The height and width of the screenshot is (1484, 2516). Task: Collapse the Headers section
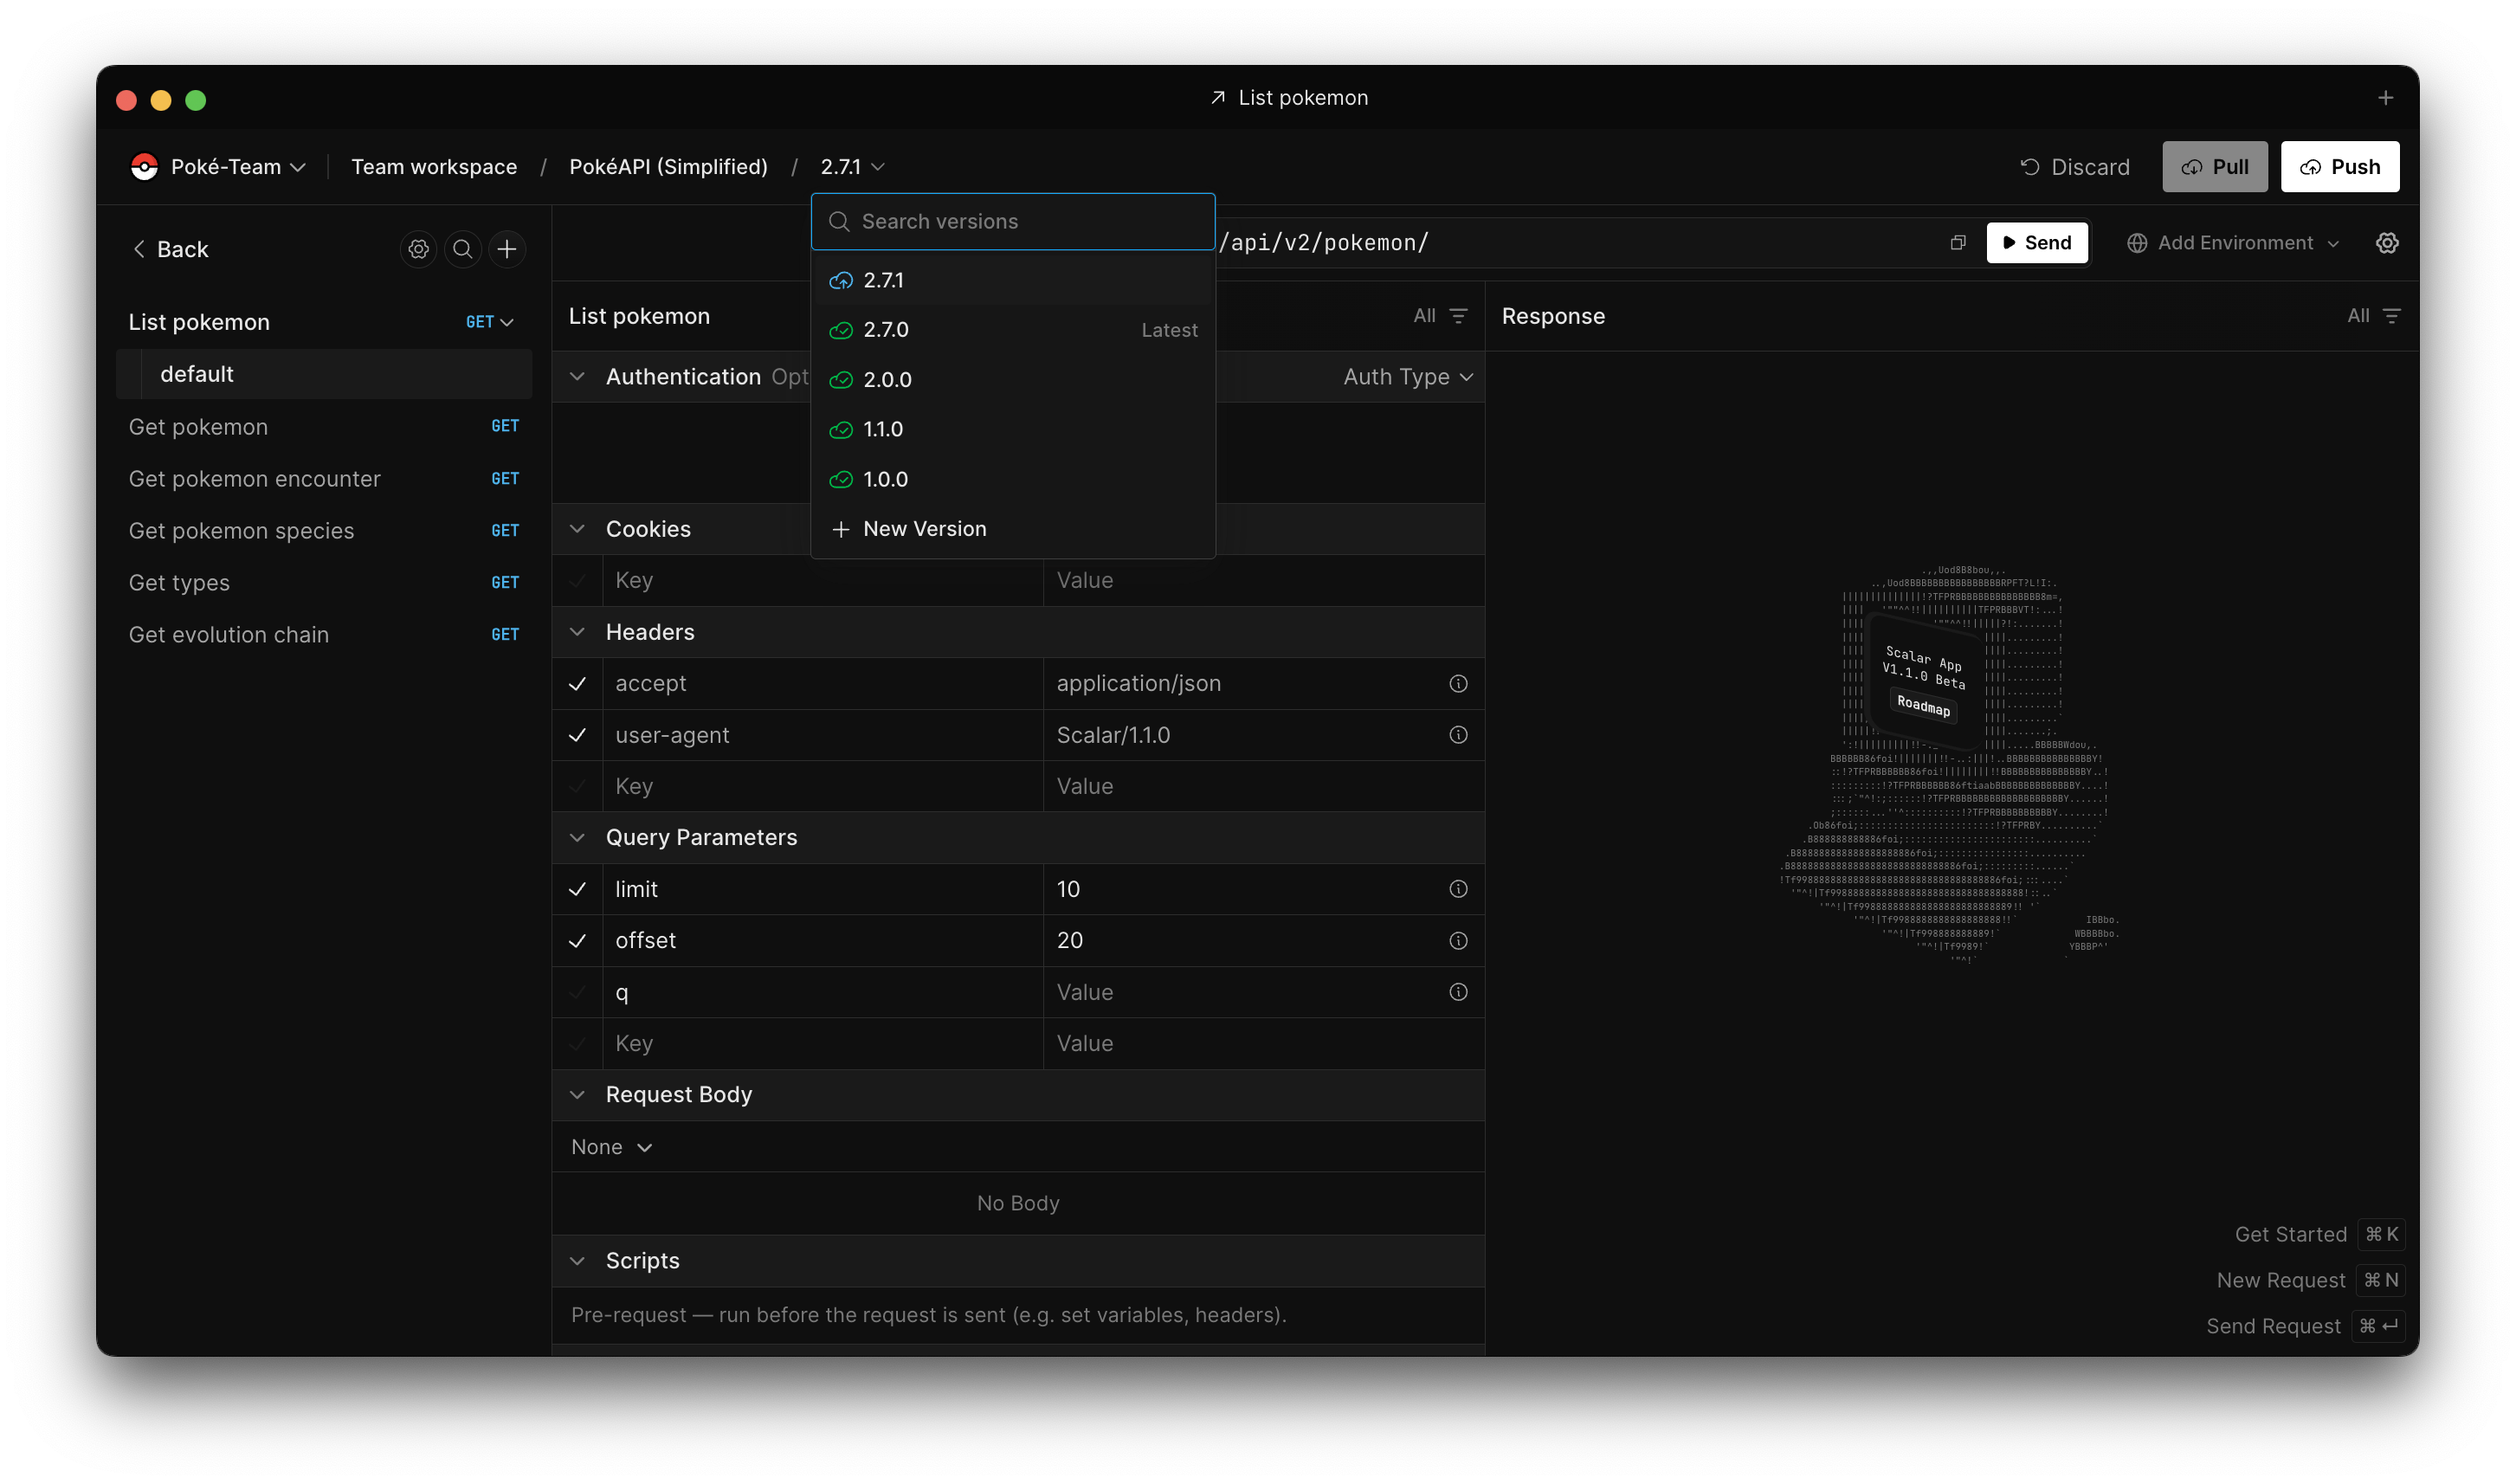click(577, 632)
